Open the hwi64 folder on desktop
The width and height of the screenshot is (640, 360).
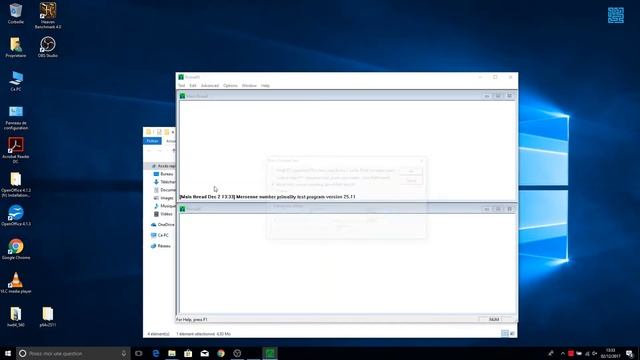point(16,317)
